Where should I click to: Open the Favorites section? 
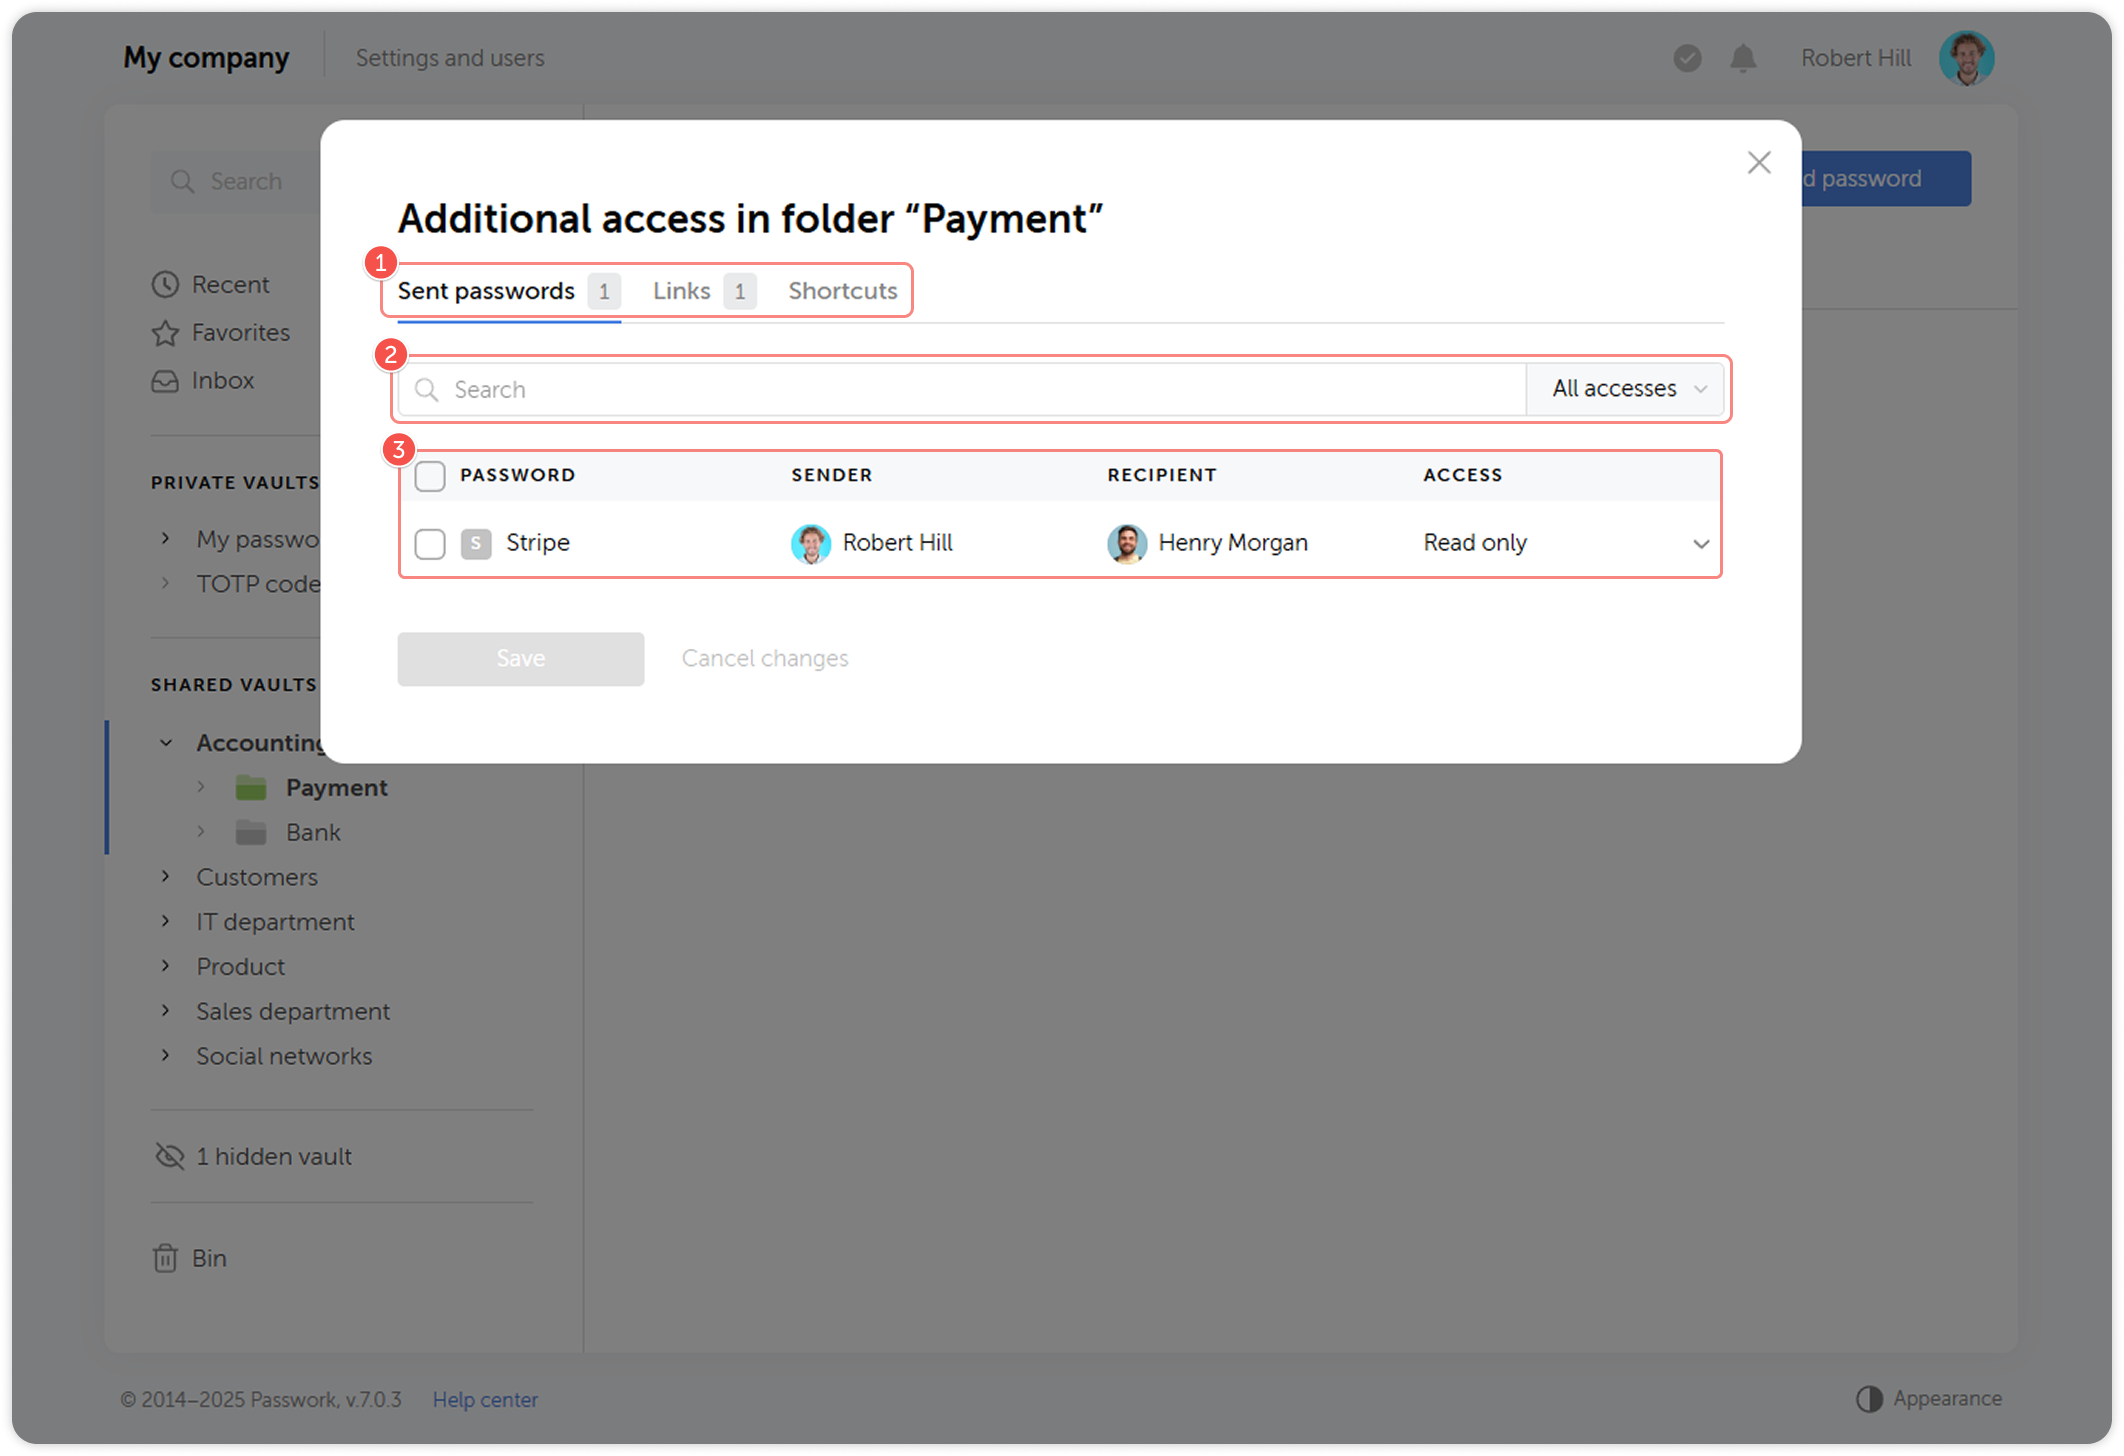240,332
